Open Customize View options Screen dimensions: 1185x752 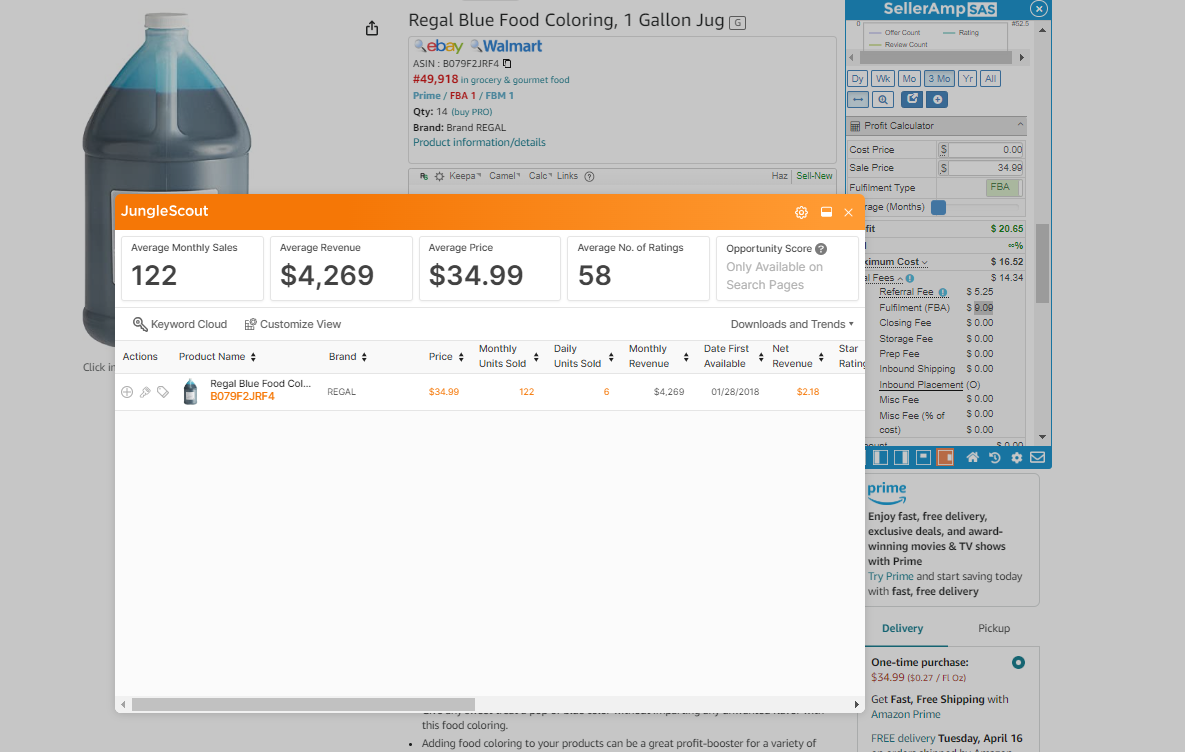pyautogui.click(x=292, y=324)
